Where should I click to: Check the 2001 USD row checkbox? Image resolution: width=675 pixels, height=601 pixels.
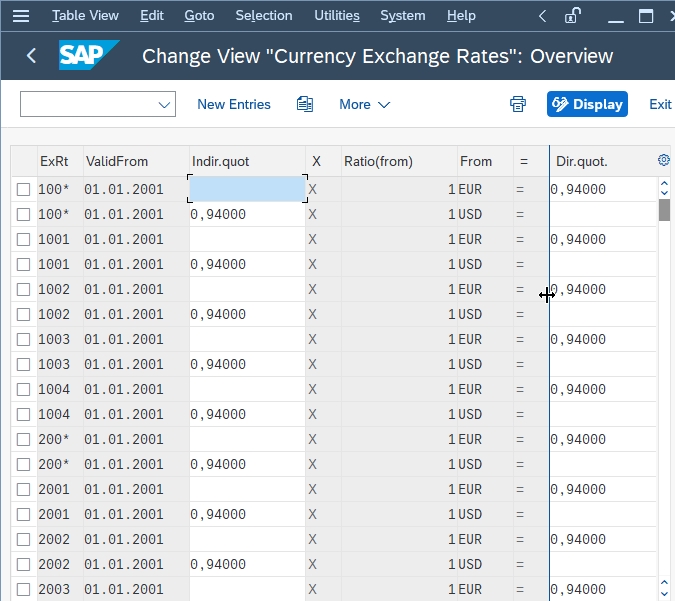pos(23,514)
